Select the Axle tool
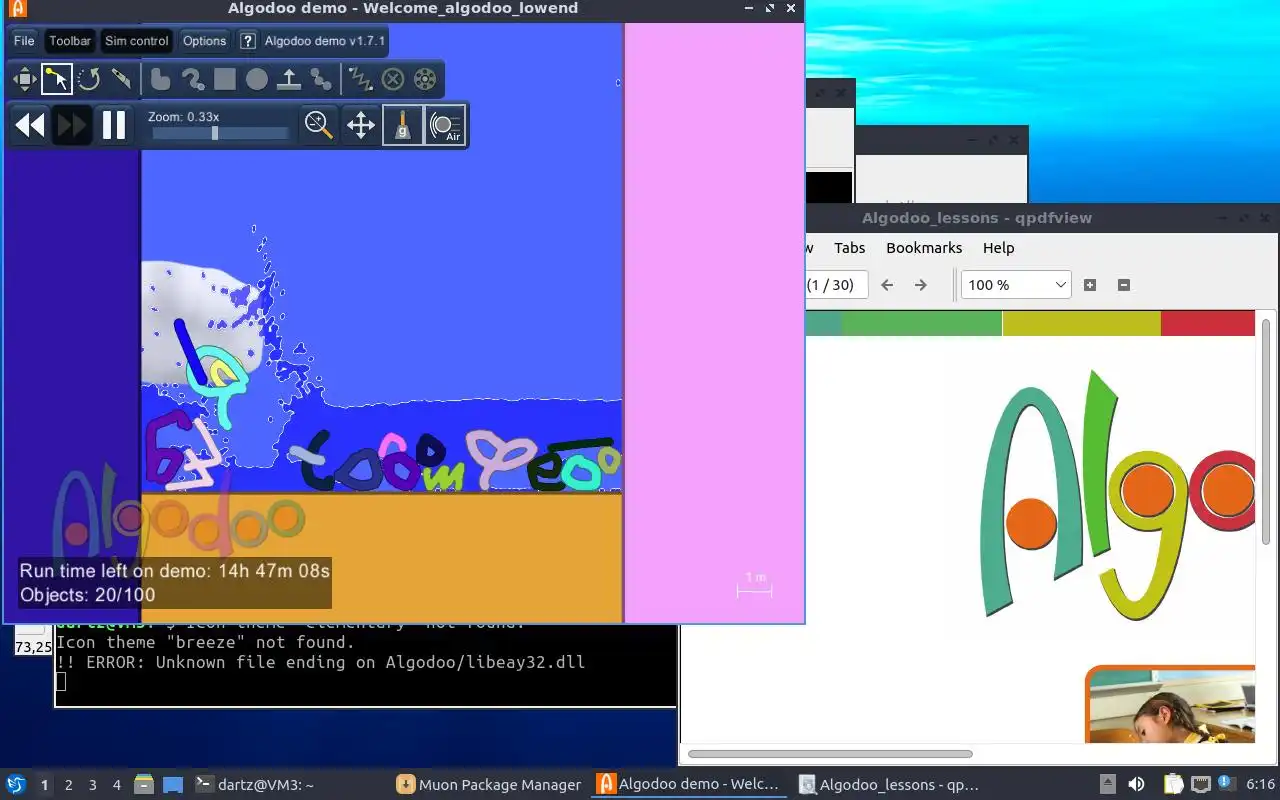 tap(424, 79)
